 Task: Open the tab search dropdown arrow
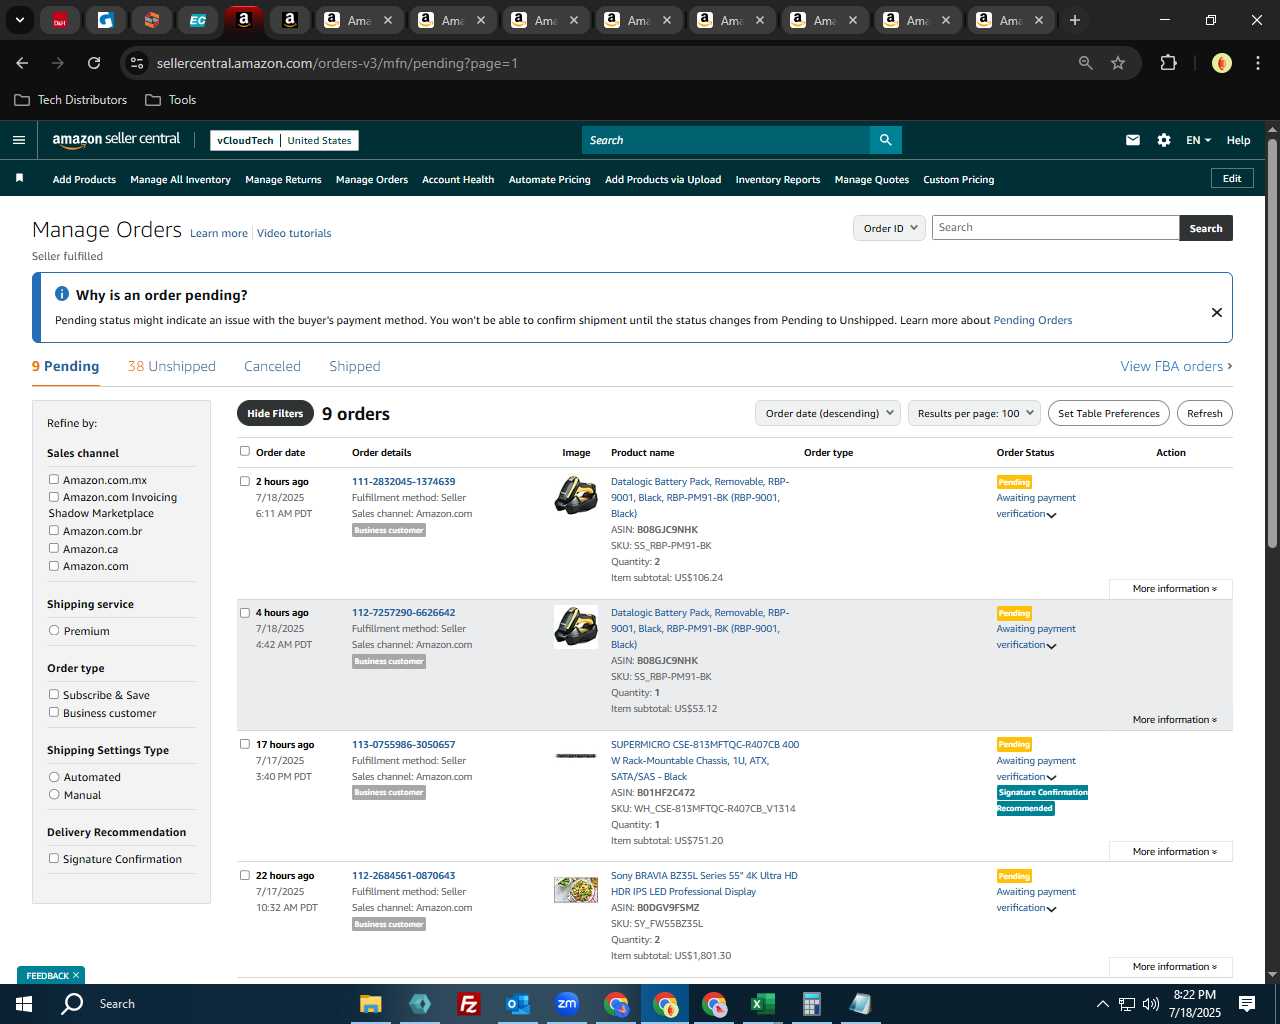coord(19,20)
